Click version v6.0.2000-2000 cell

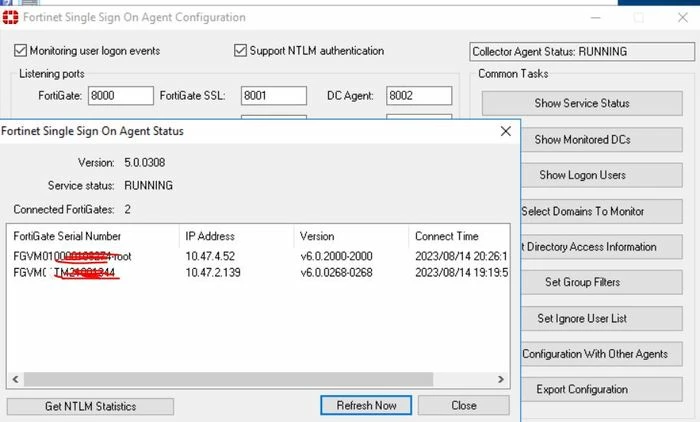tap(336, 256)
